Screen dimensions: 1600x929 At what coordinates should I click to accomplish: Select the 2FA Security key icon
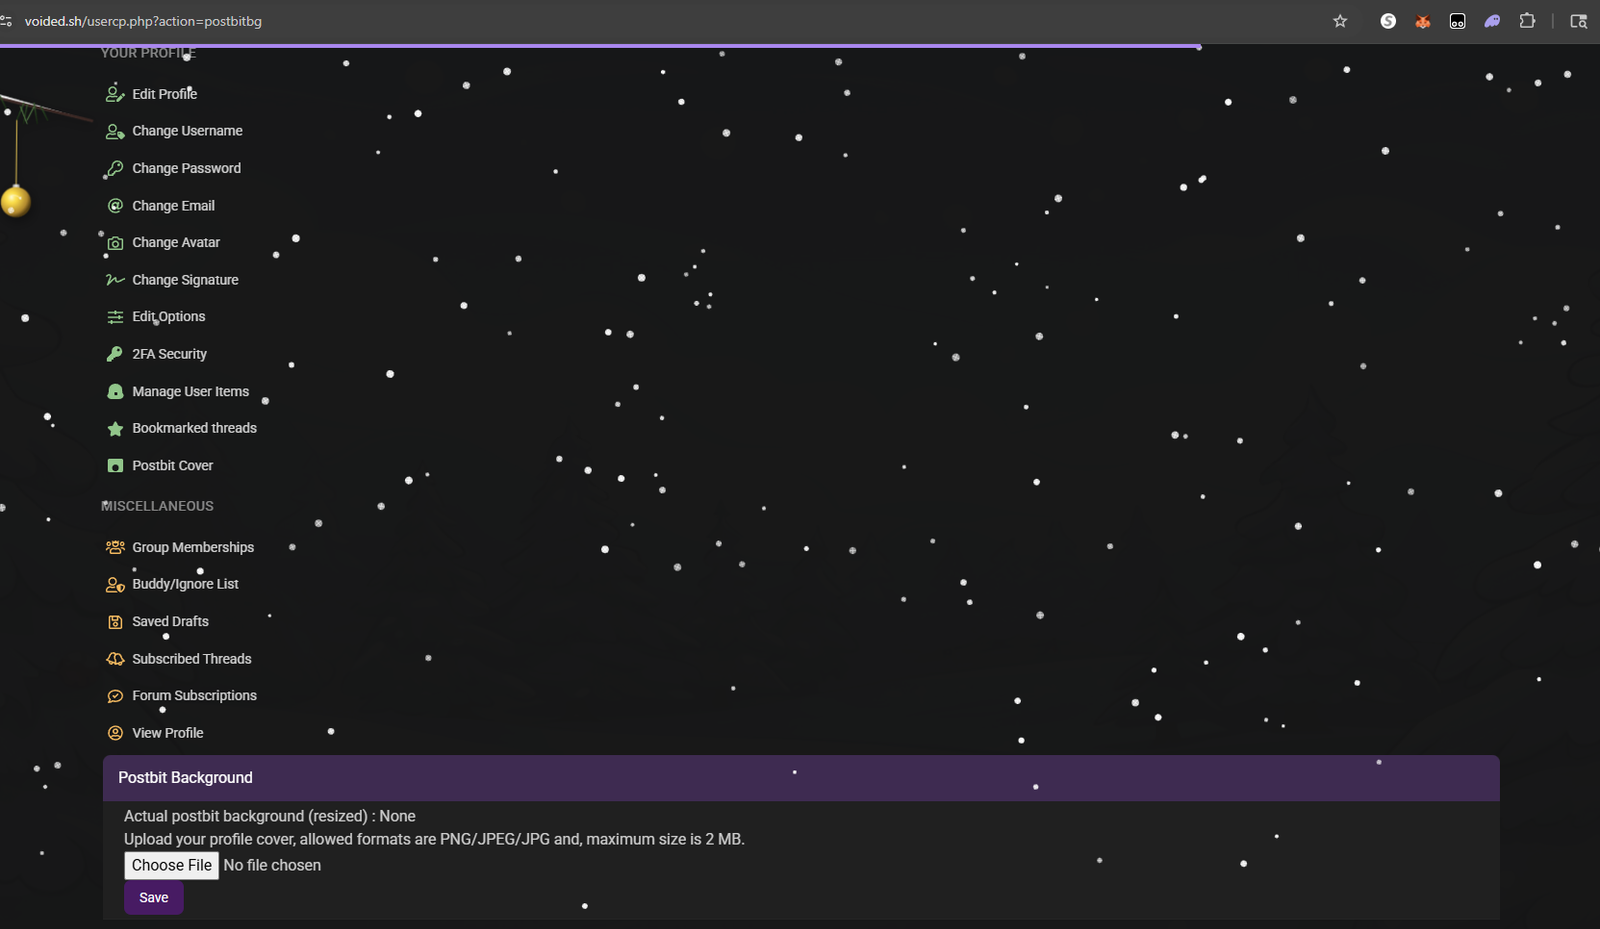click(115, 353)
